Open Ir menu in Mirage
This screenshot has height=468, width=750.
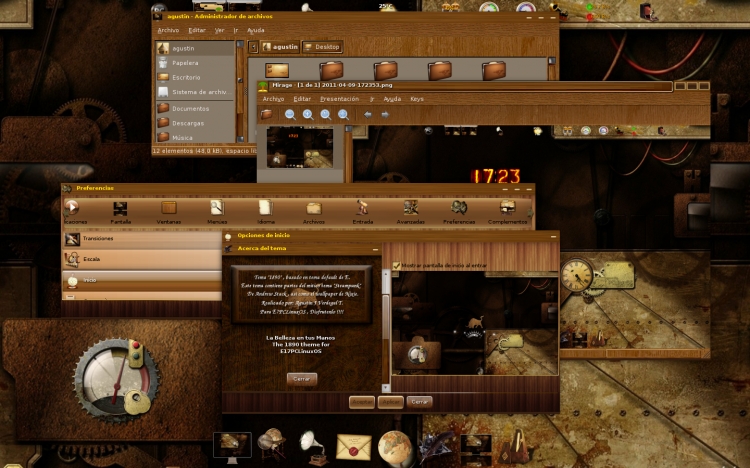click(x=372, y=99)
